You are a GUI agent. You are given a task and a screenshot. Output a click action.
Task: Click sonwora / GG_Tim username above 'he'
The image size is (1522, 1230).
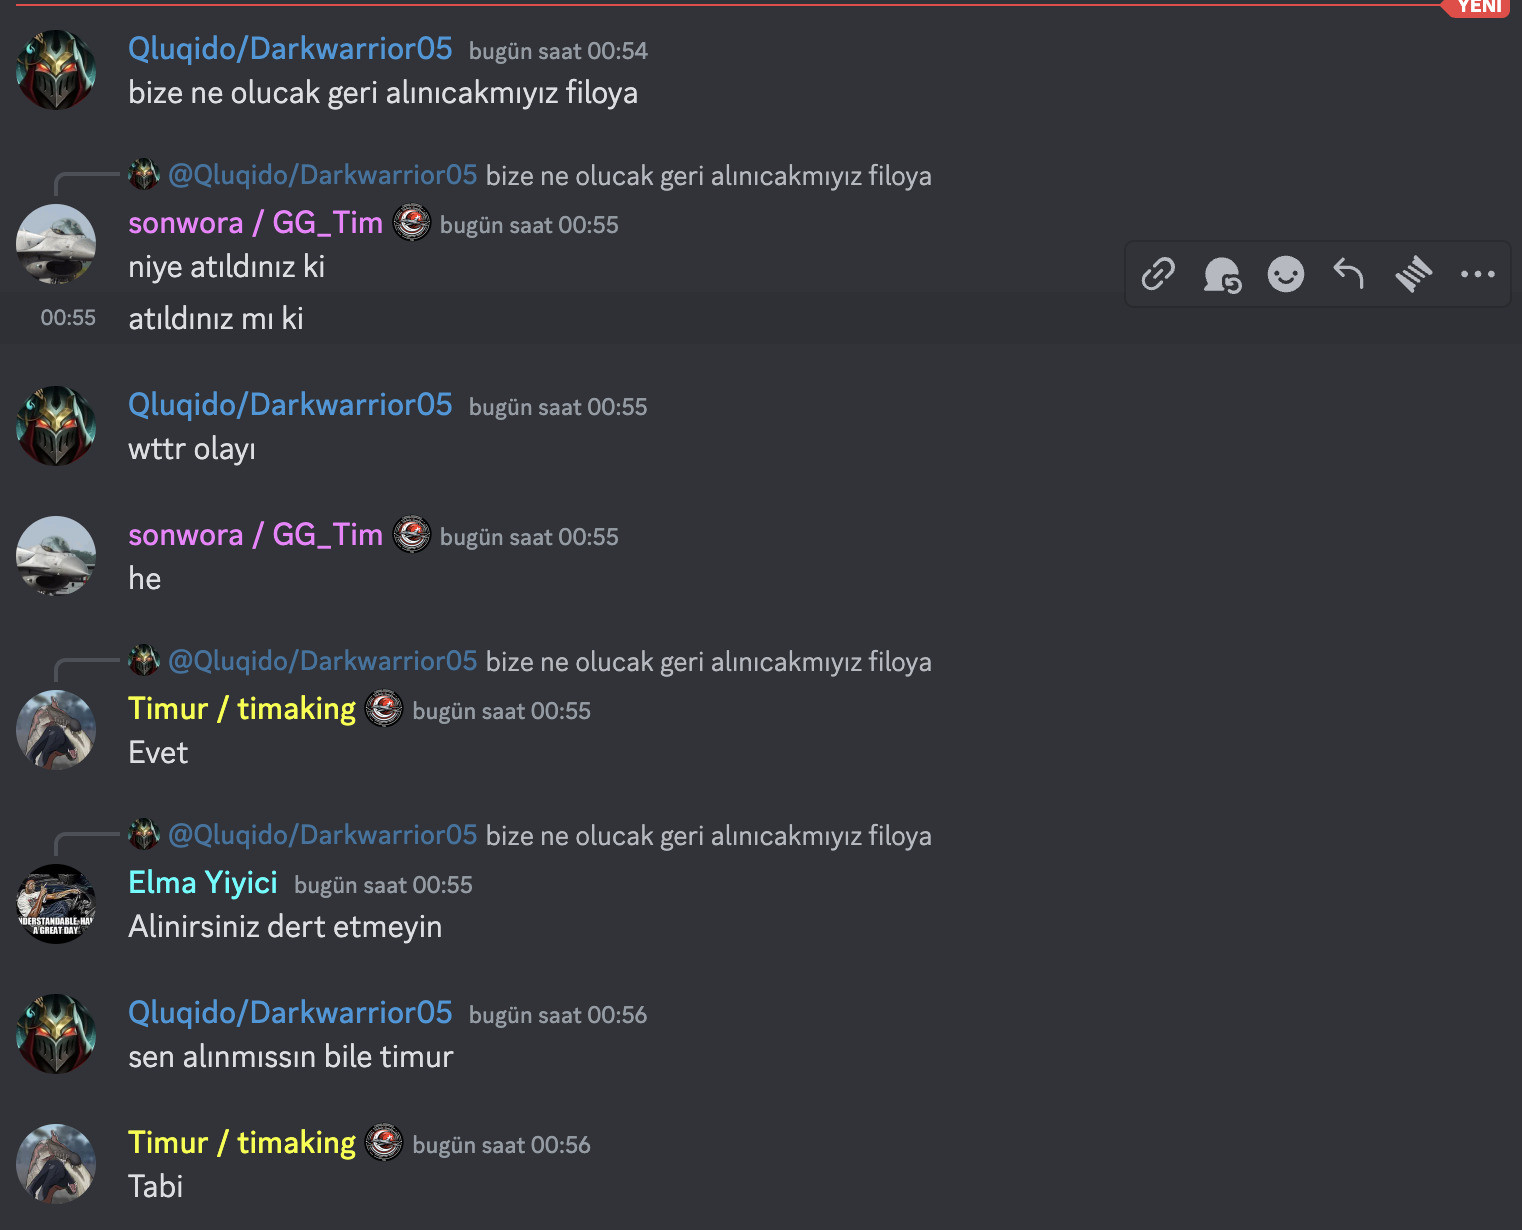256,535
